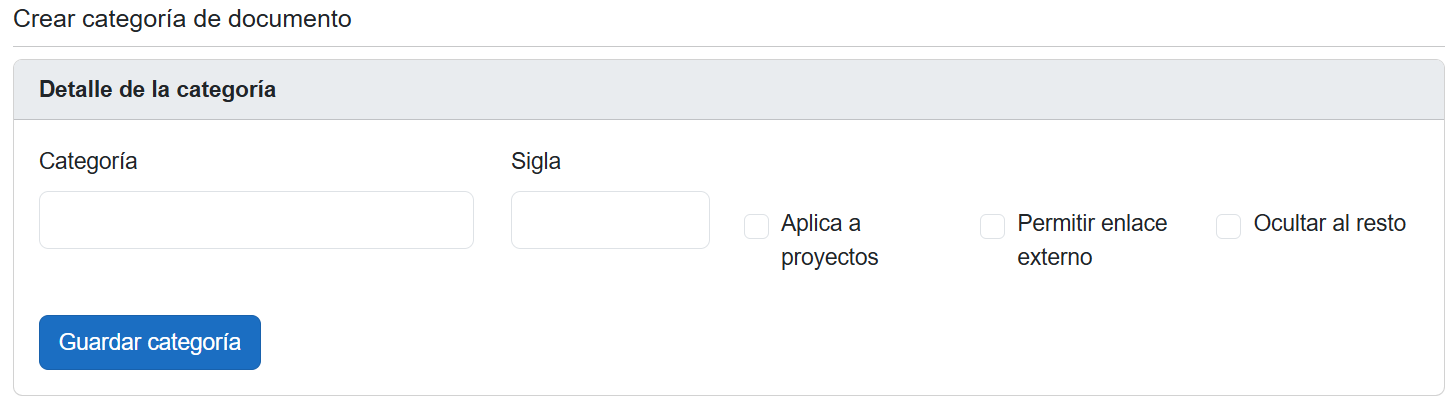Click the Sigla field label
The image size is (1452, 407).
click(x=536, y=161)
